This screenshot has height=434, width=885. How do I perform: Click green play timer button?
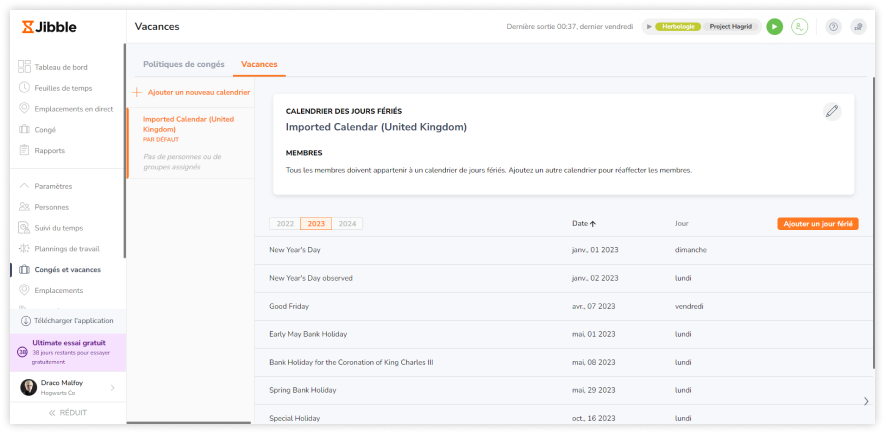[774, 27]
